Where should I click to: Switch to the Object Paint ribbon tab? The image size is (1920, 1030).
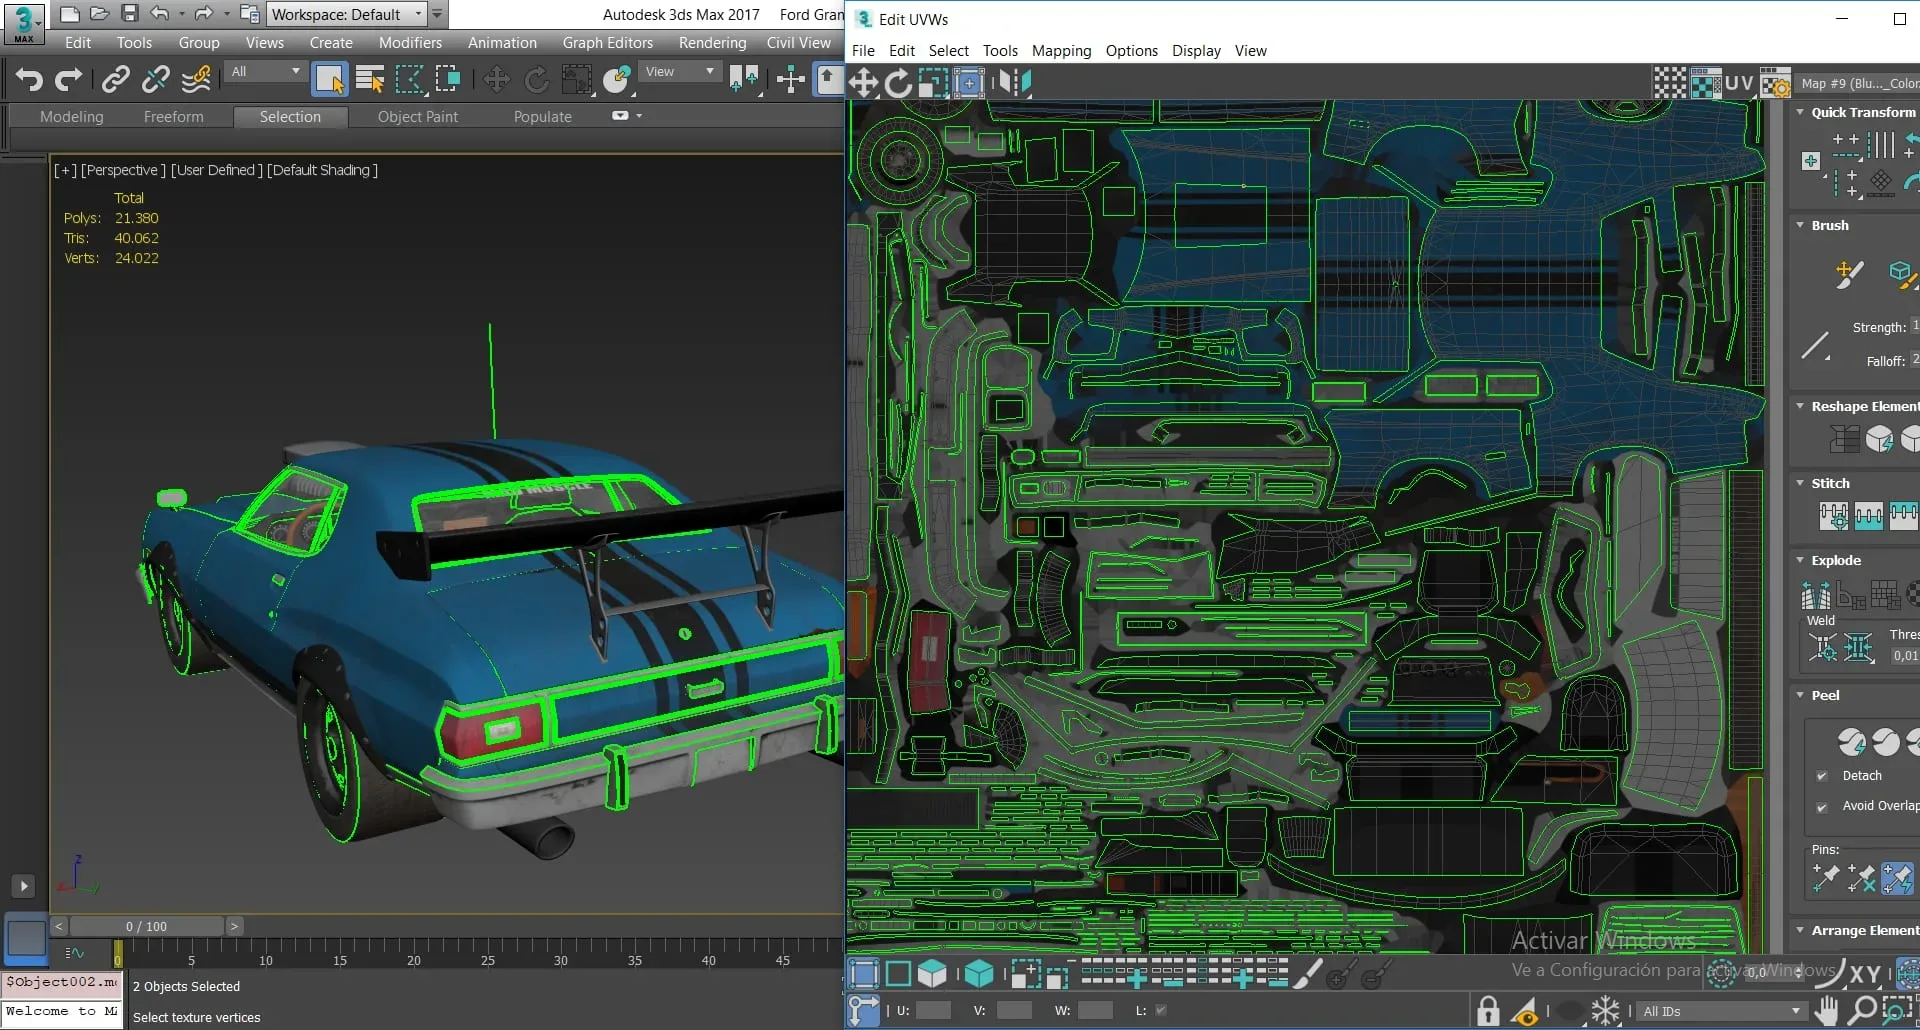click(417, 116)
